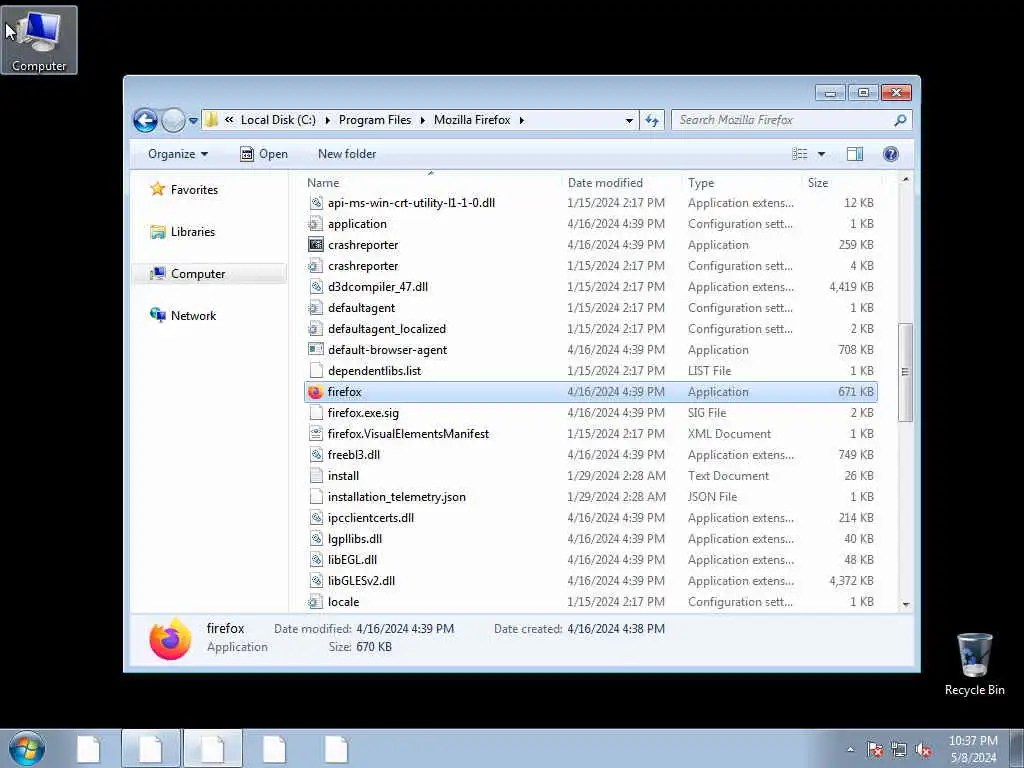Image resolution: width=1024 pixels, height=768 pixels.
Task: Select Computer in navigation pane
Action: pos(187,274)
